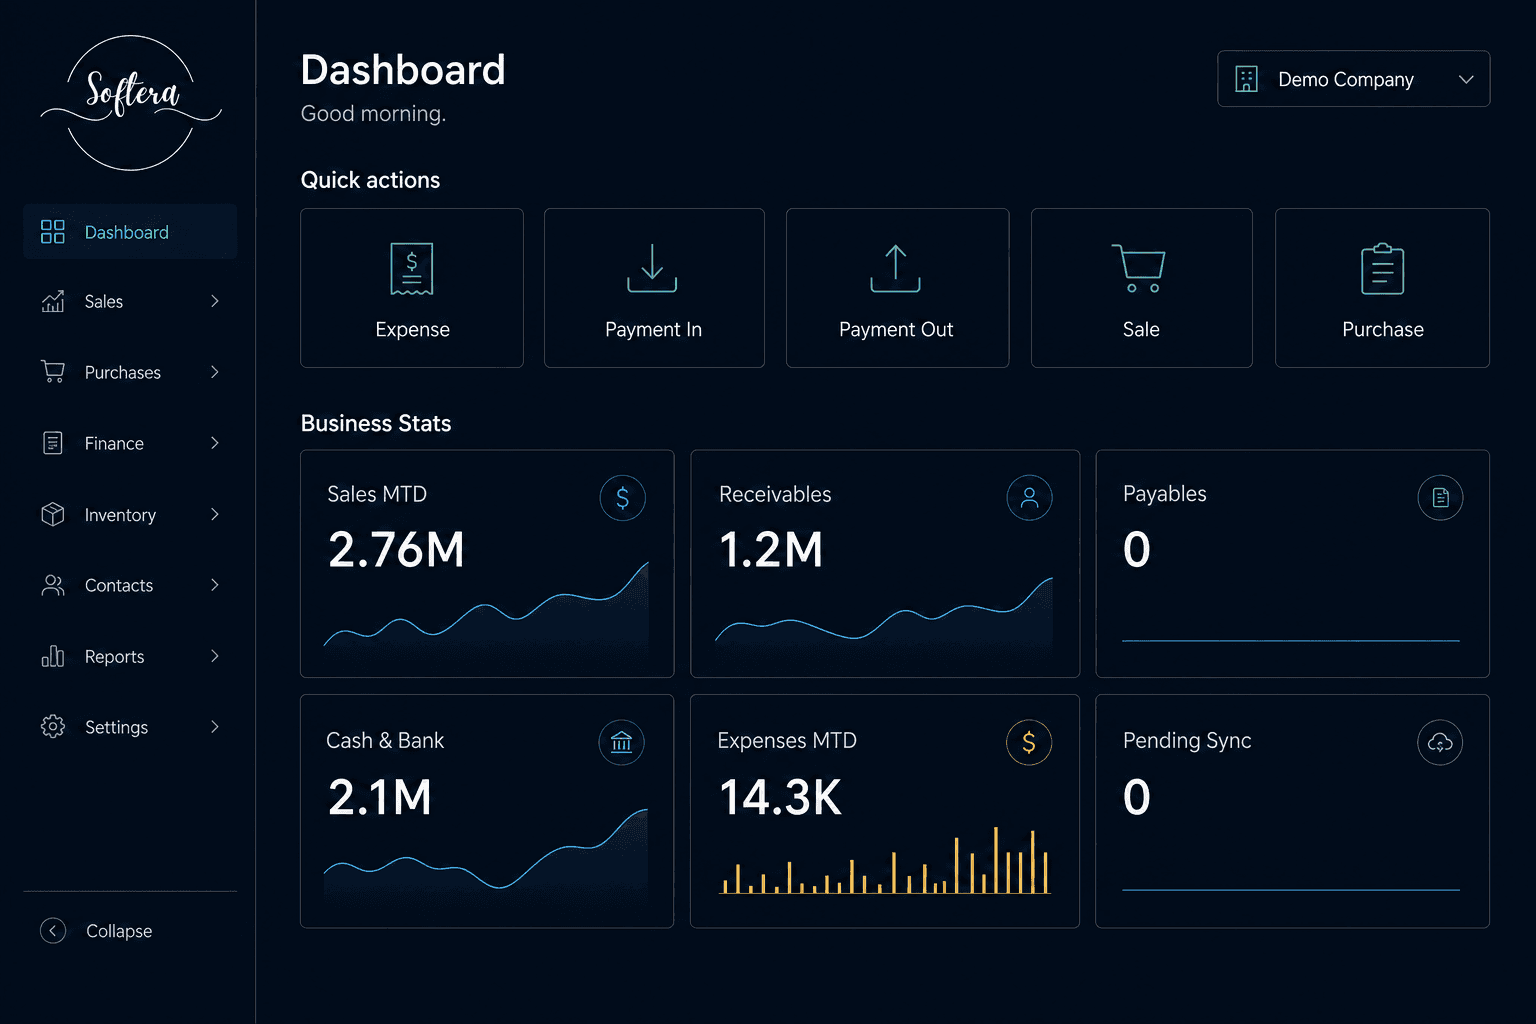The image size is (1536, 1024).
Task: Open the Contacts menu item
Action: coord(130,585)
